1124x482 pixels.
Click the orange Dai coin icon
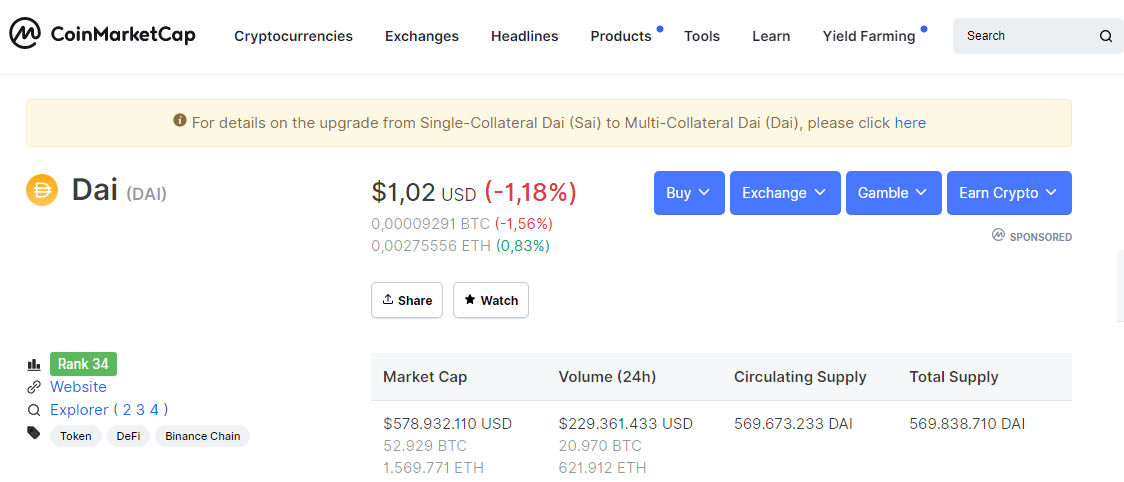tap(42, 191)
